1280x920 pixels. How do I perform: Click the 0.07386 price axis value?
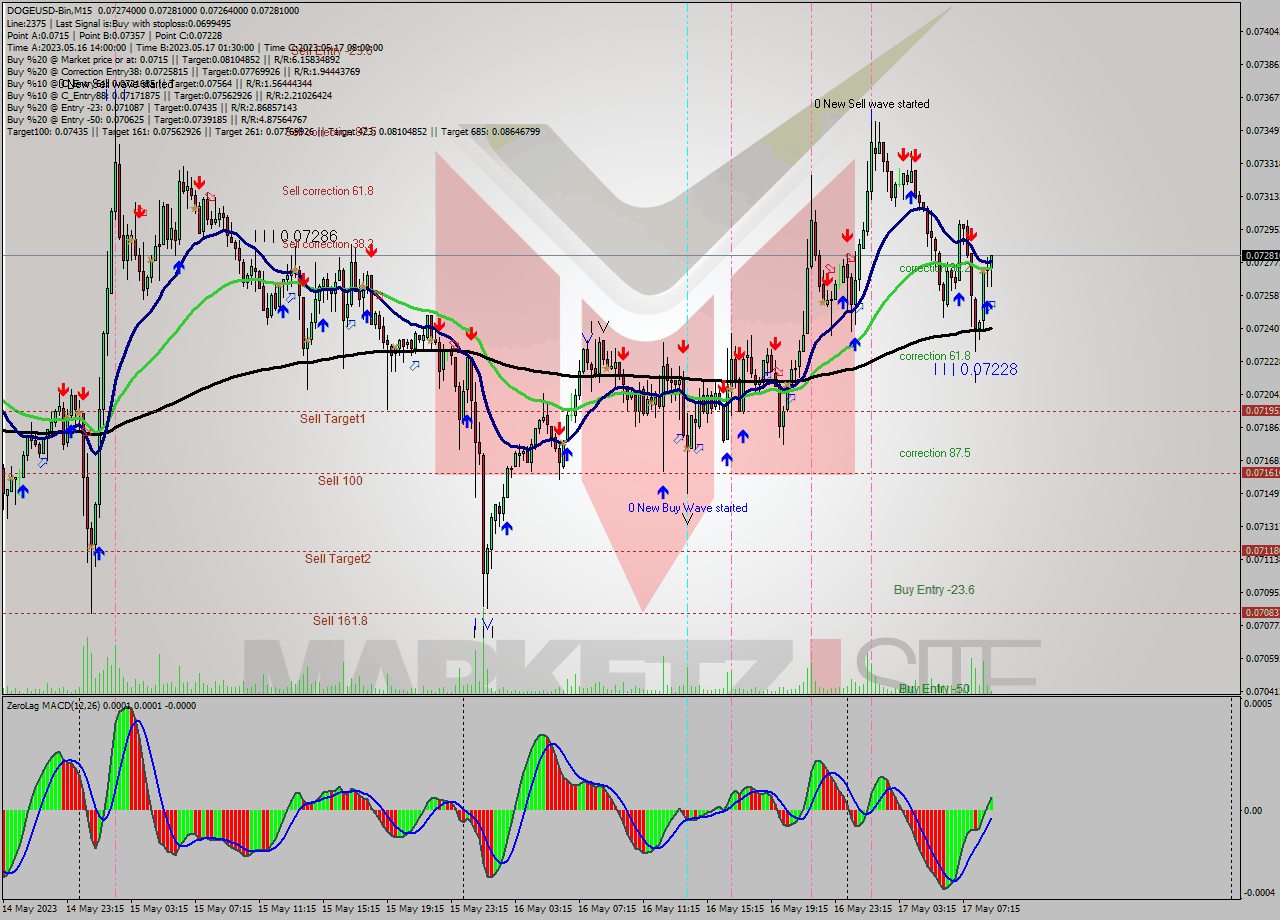[x=1262, y=64]
